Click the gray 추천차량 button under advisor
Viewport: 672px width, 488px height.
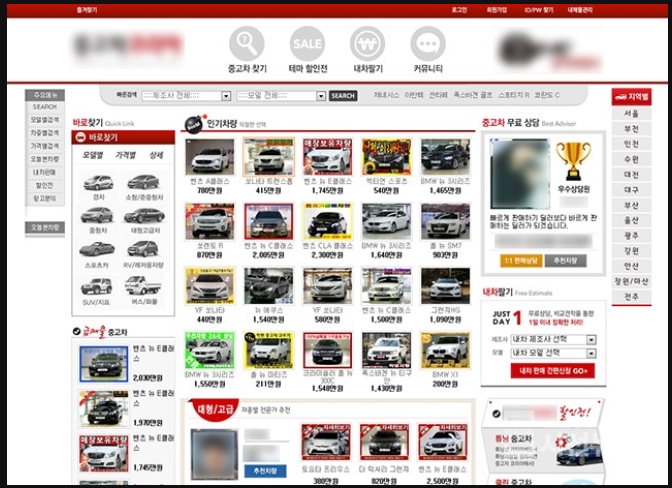pos(565,260)
